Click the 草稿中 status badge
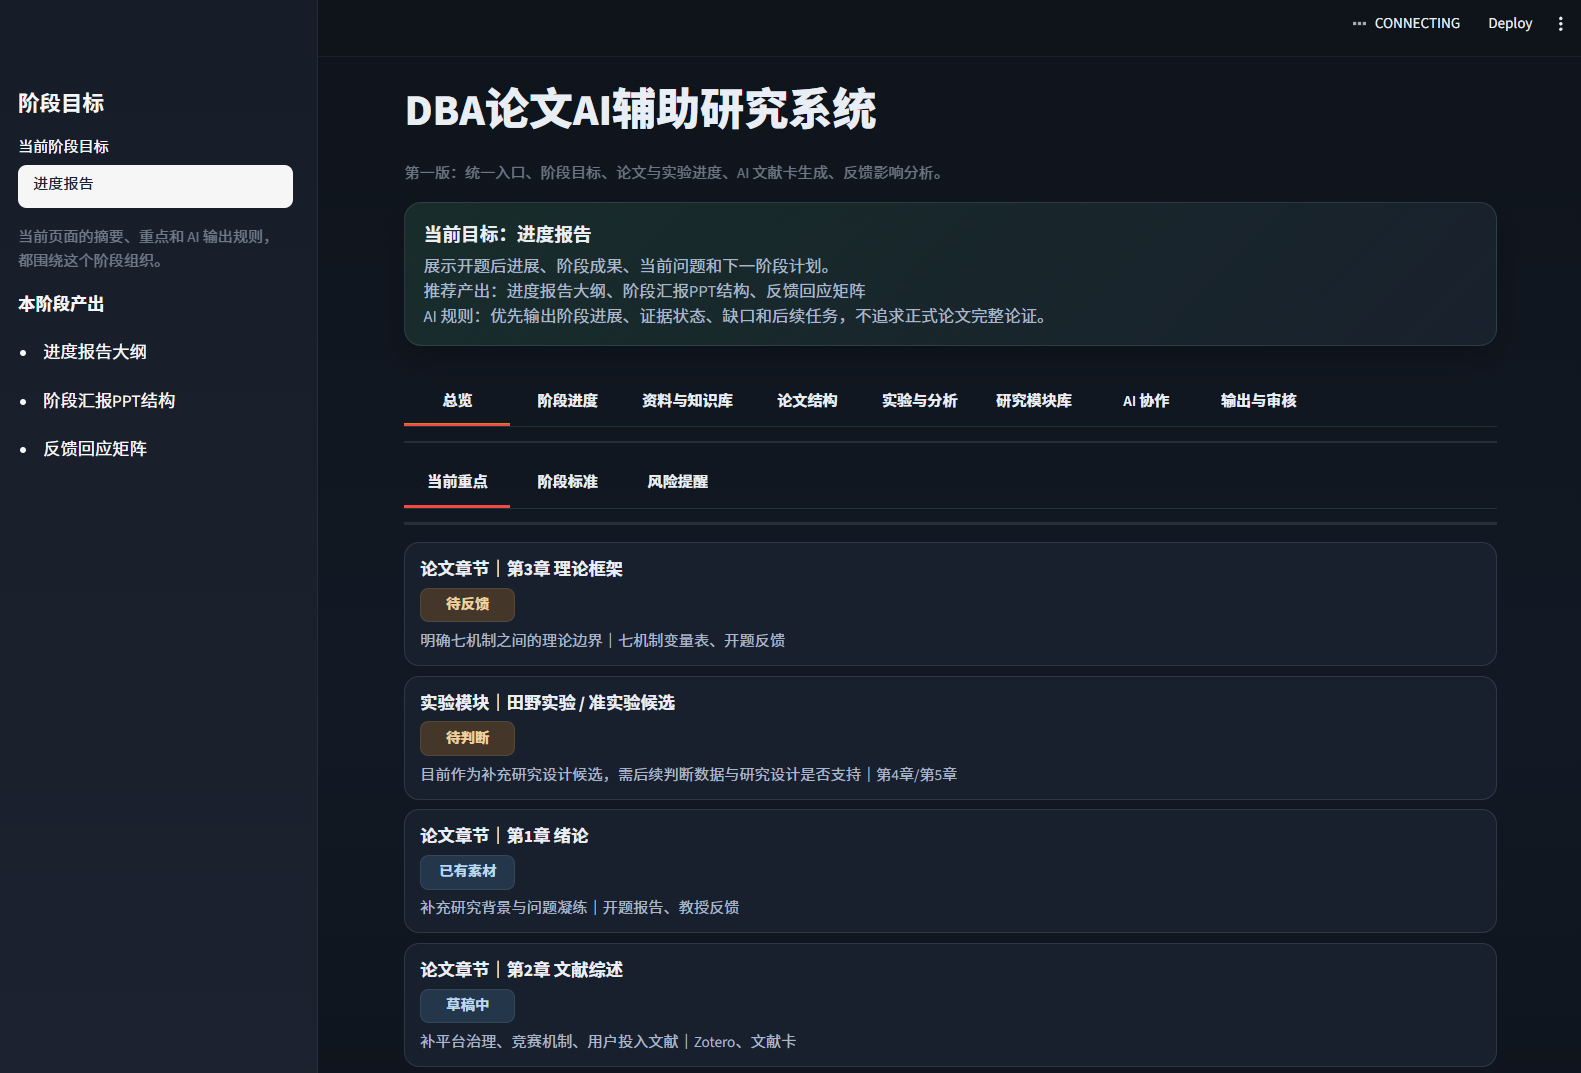Image resolution: width=1581 pixels, height=1073 pixels. coord(467,1005)
